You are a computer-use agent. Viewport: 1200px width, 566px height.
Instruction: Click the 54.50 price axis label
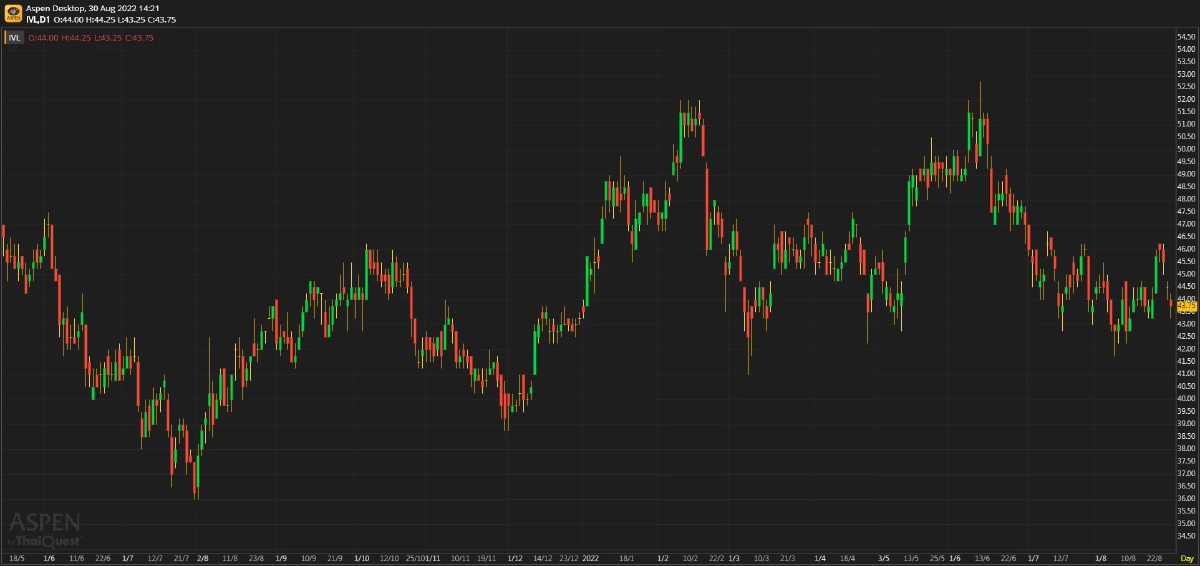[1187, 36]
